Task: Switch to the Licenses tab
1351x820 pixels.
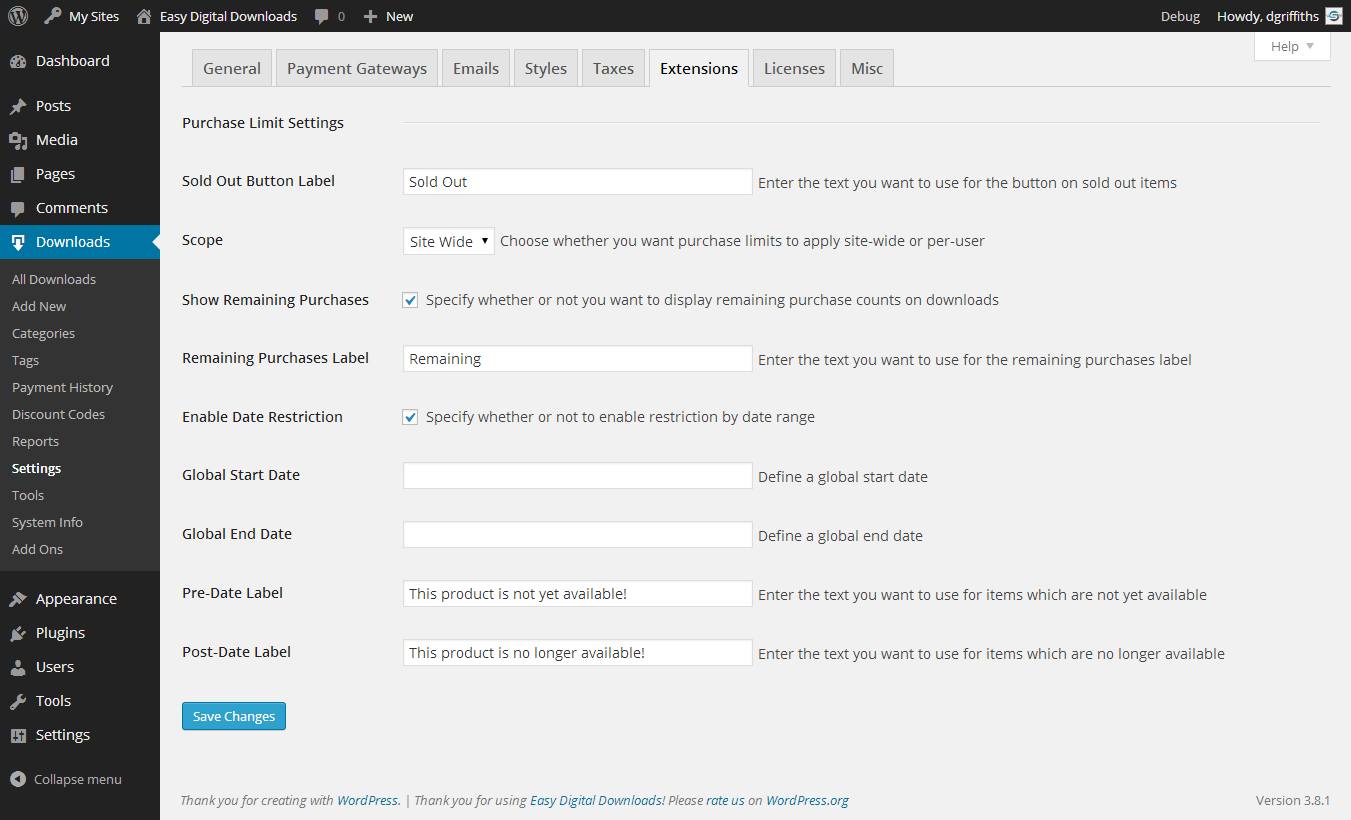Action: (x=794, y=69)
